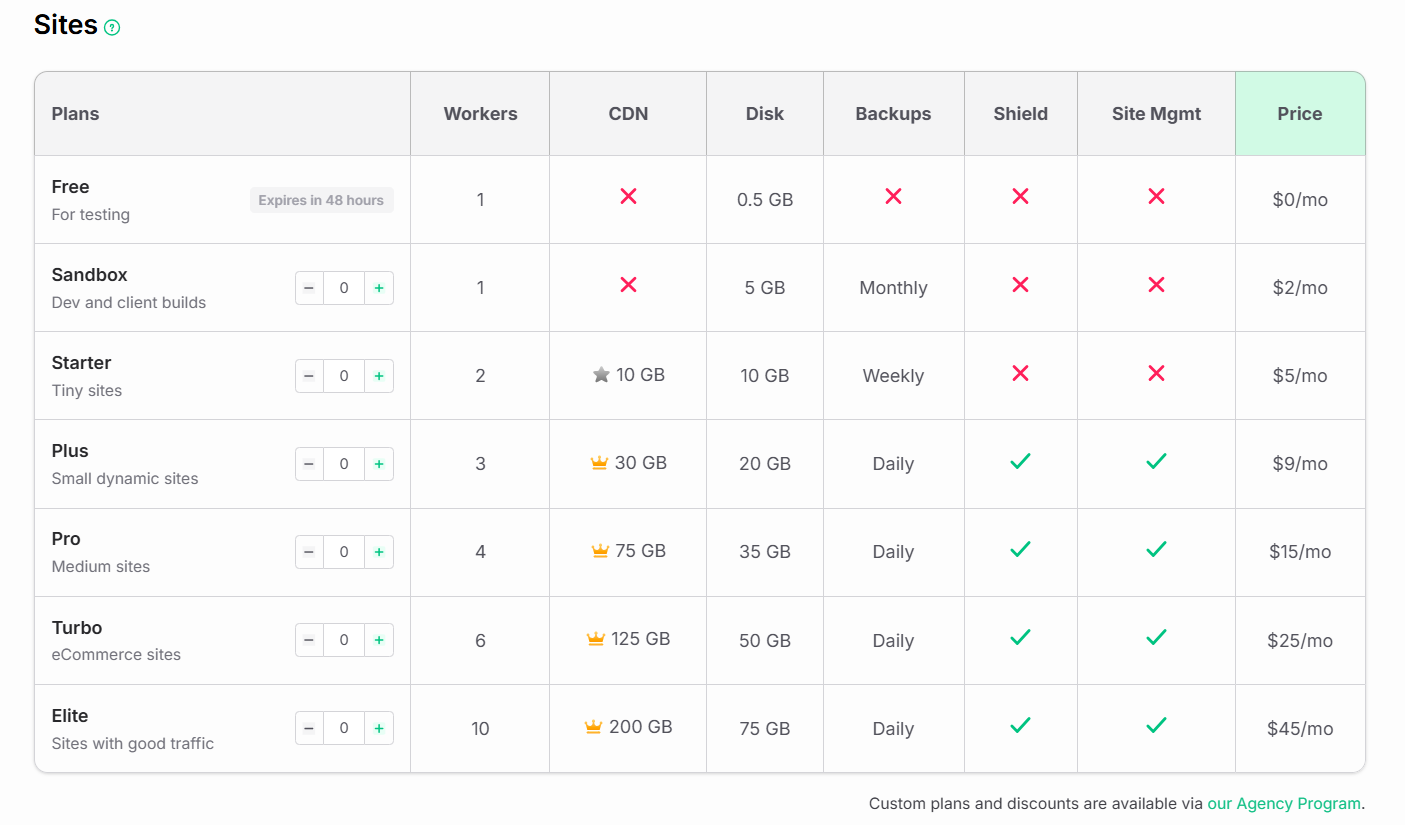Increase Starter plan quantity with plus button

[379, 376]
